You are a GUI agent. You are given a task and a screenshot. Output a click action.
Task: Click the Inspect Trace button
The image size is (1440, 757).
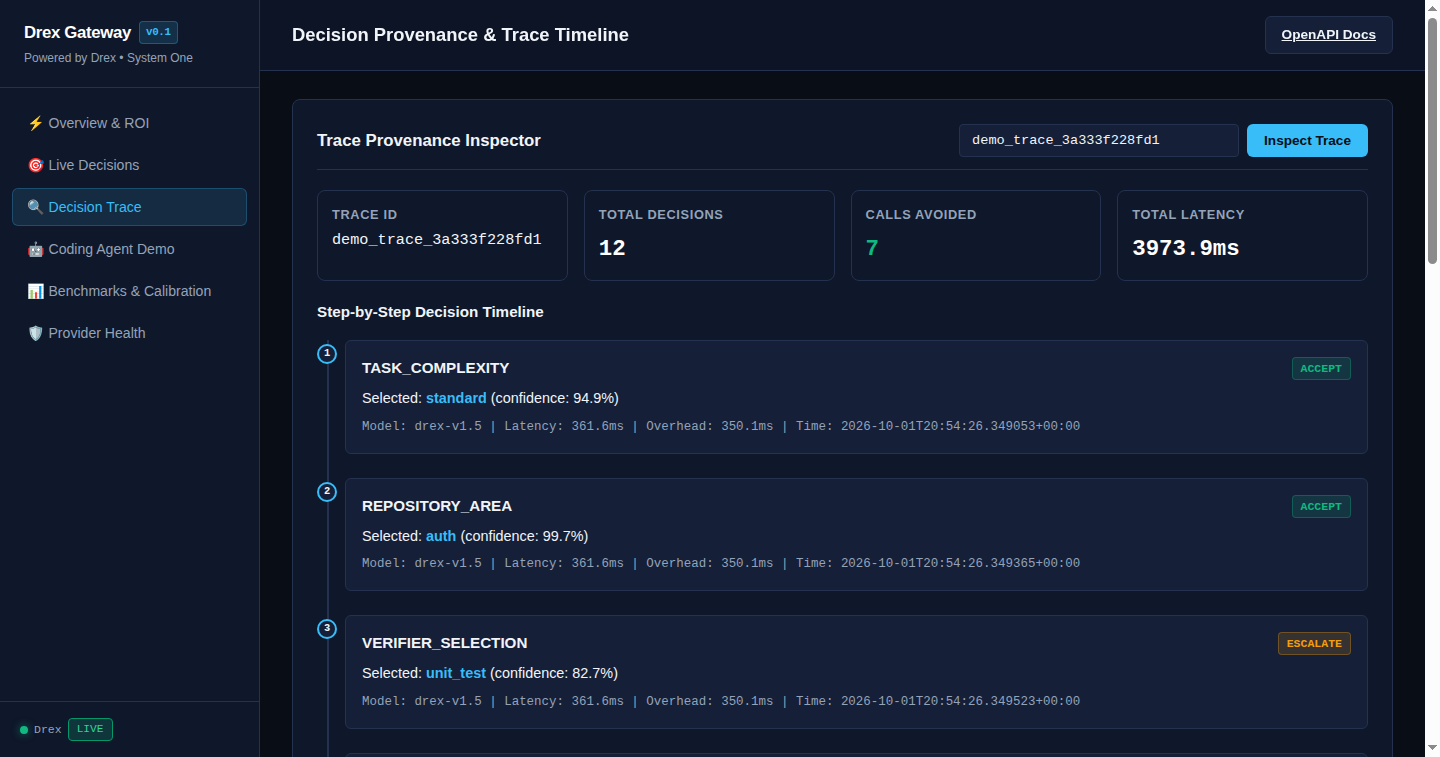[1307, 141]
